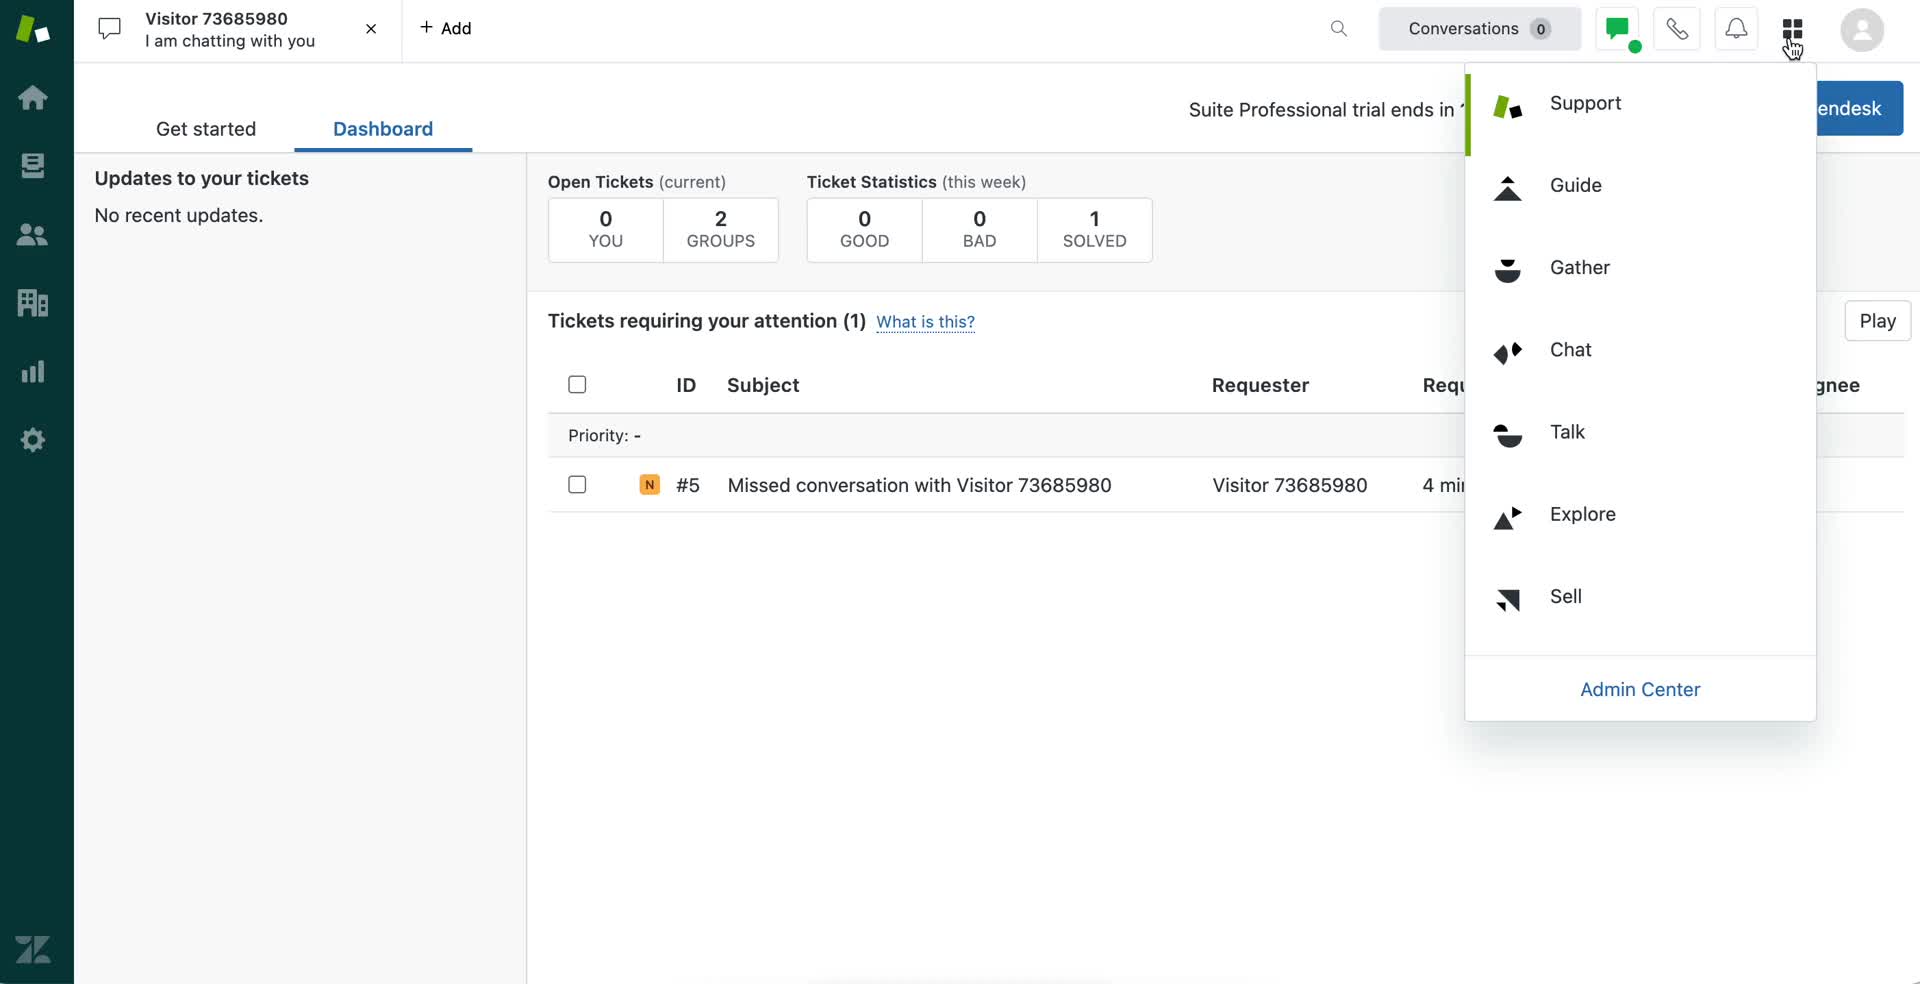This screenshot has width=1920, height=984.
Task: Open the Reporting bar chart icon
Action: 33,371
